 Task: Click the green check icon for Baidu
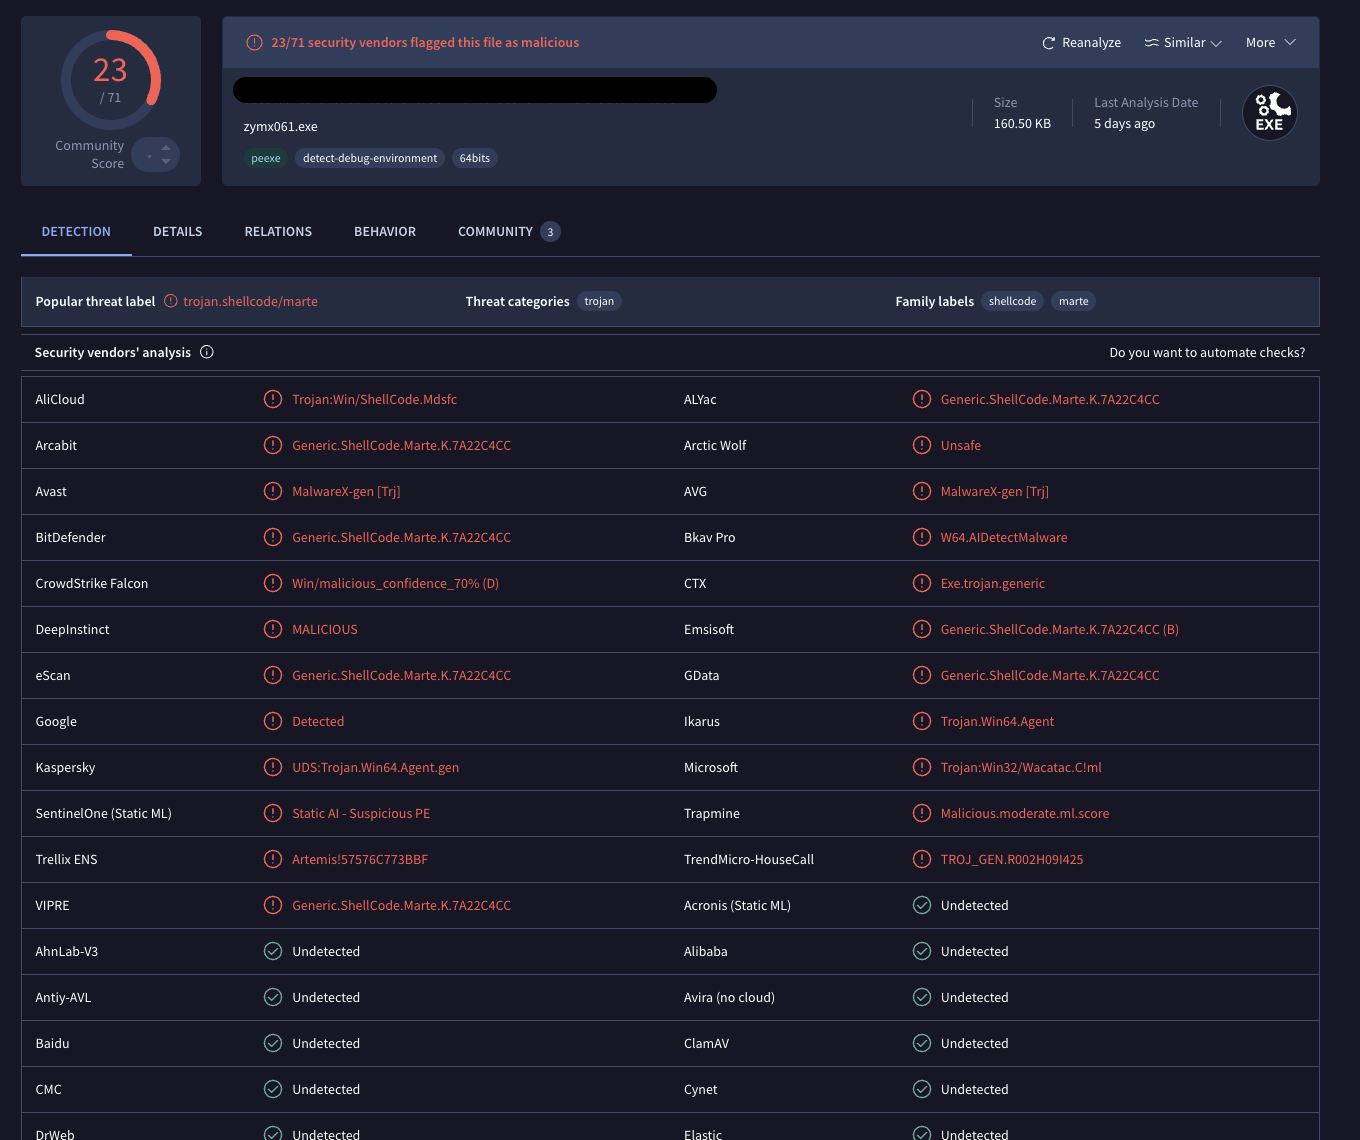(273, 1043)
